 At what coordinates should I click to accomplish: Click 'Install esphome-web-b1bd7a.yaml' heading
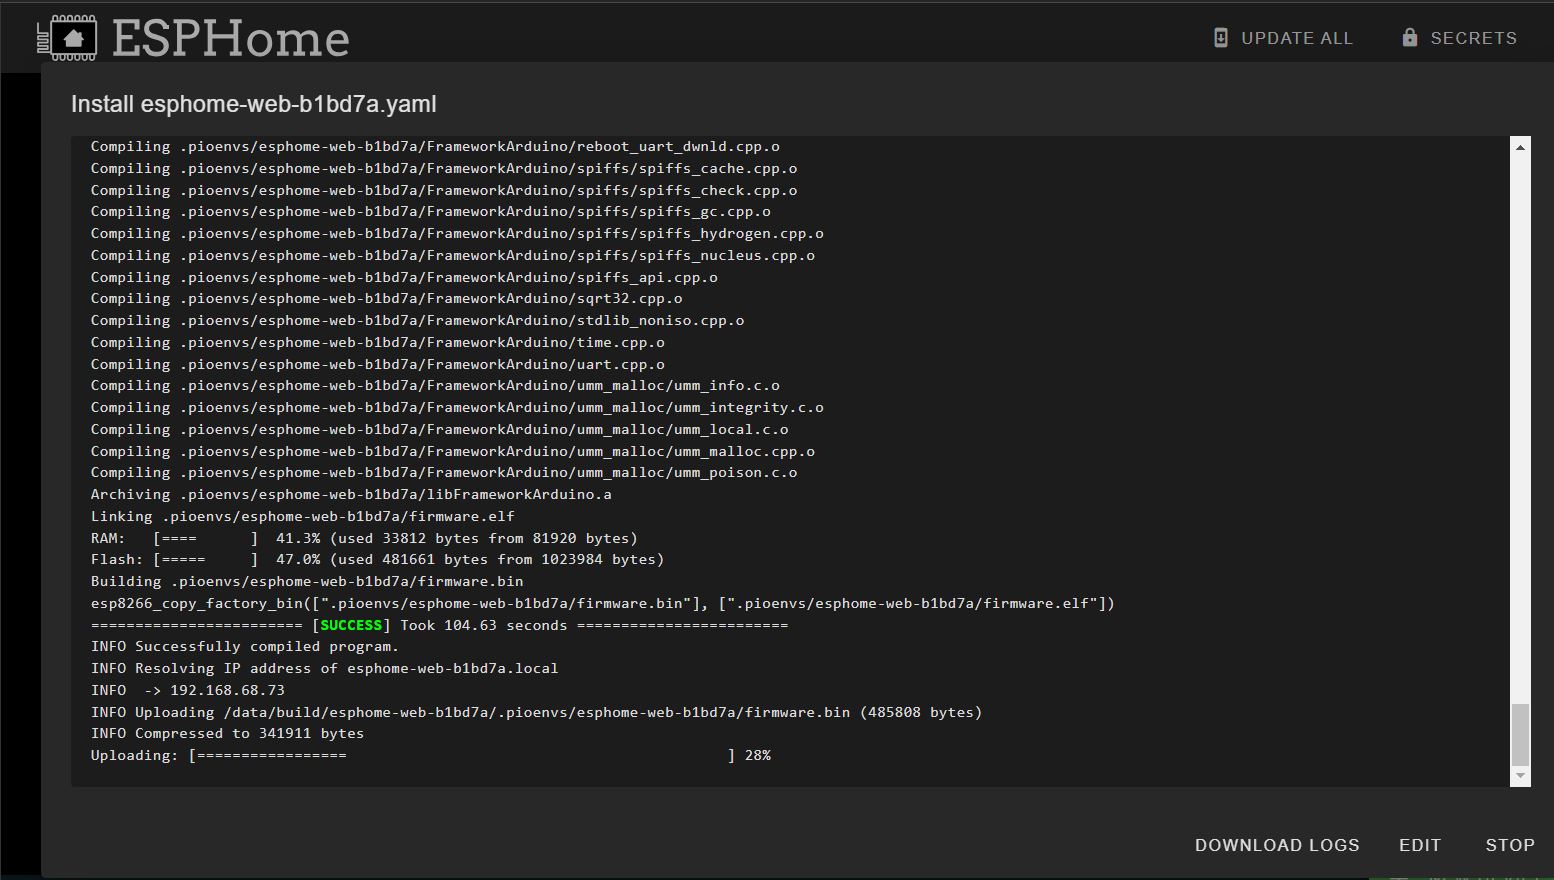point(254,104)
